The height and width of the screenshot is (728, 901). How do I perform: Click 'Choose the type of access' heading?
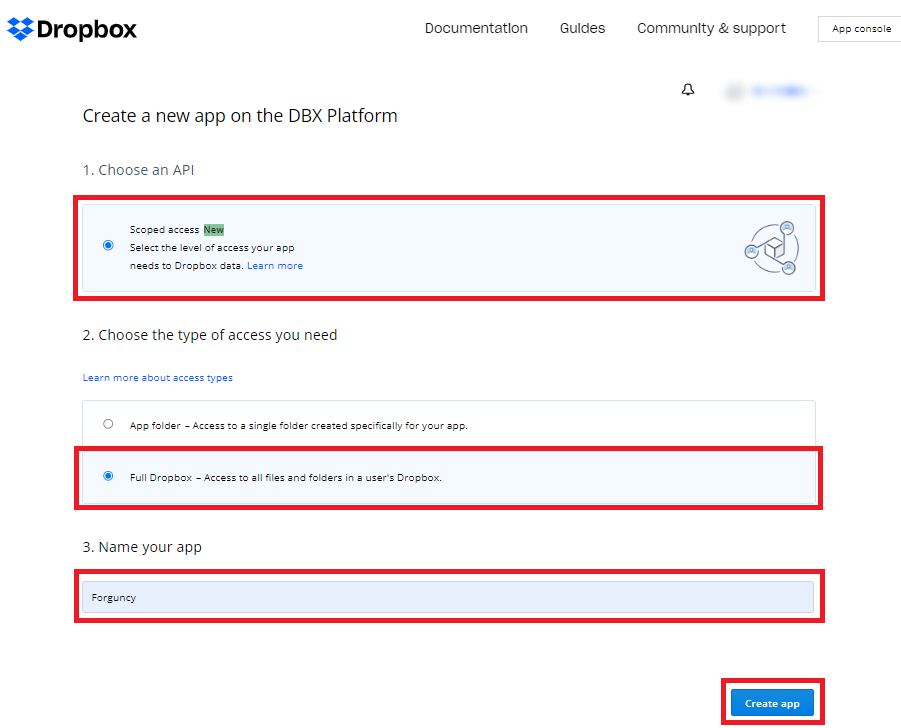click(x=210, y=335)
